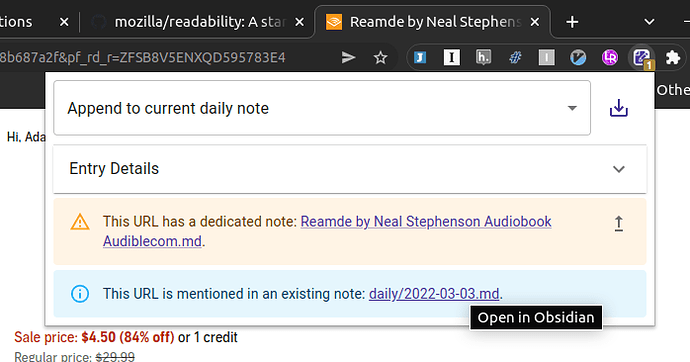Open a new browser tab
Screen dimensions: 690x362
pyautogui.click(x=572, y=22)
